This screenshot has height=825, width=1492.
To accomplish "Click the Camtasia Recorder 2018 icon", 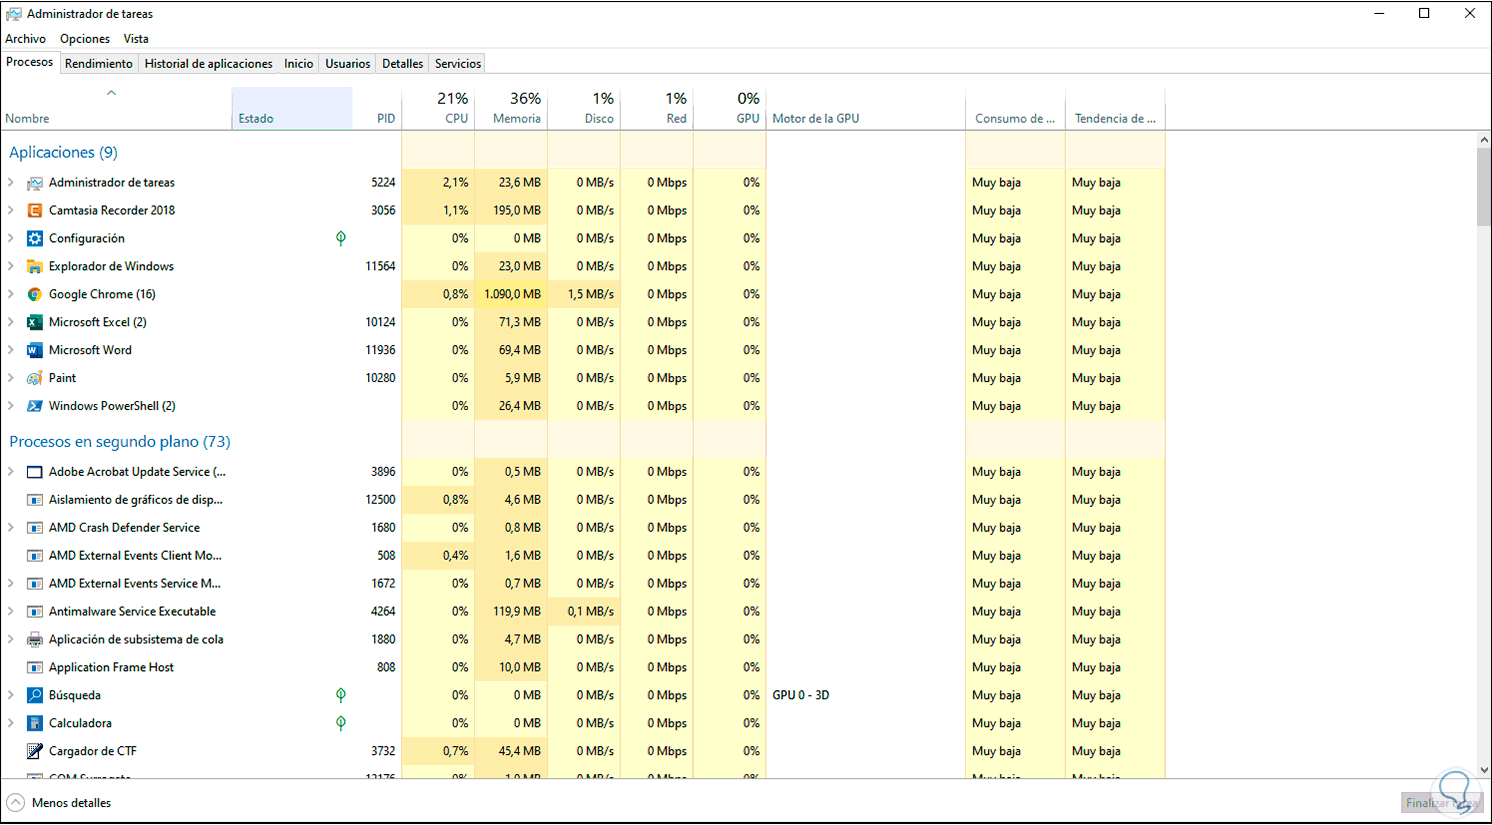I will point(35,211).
